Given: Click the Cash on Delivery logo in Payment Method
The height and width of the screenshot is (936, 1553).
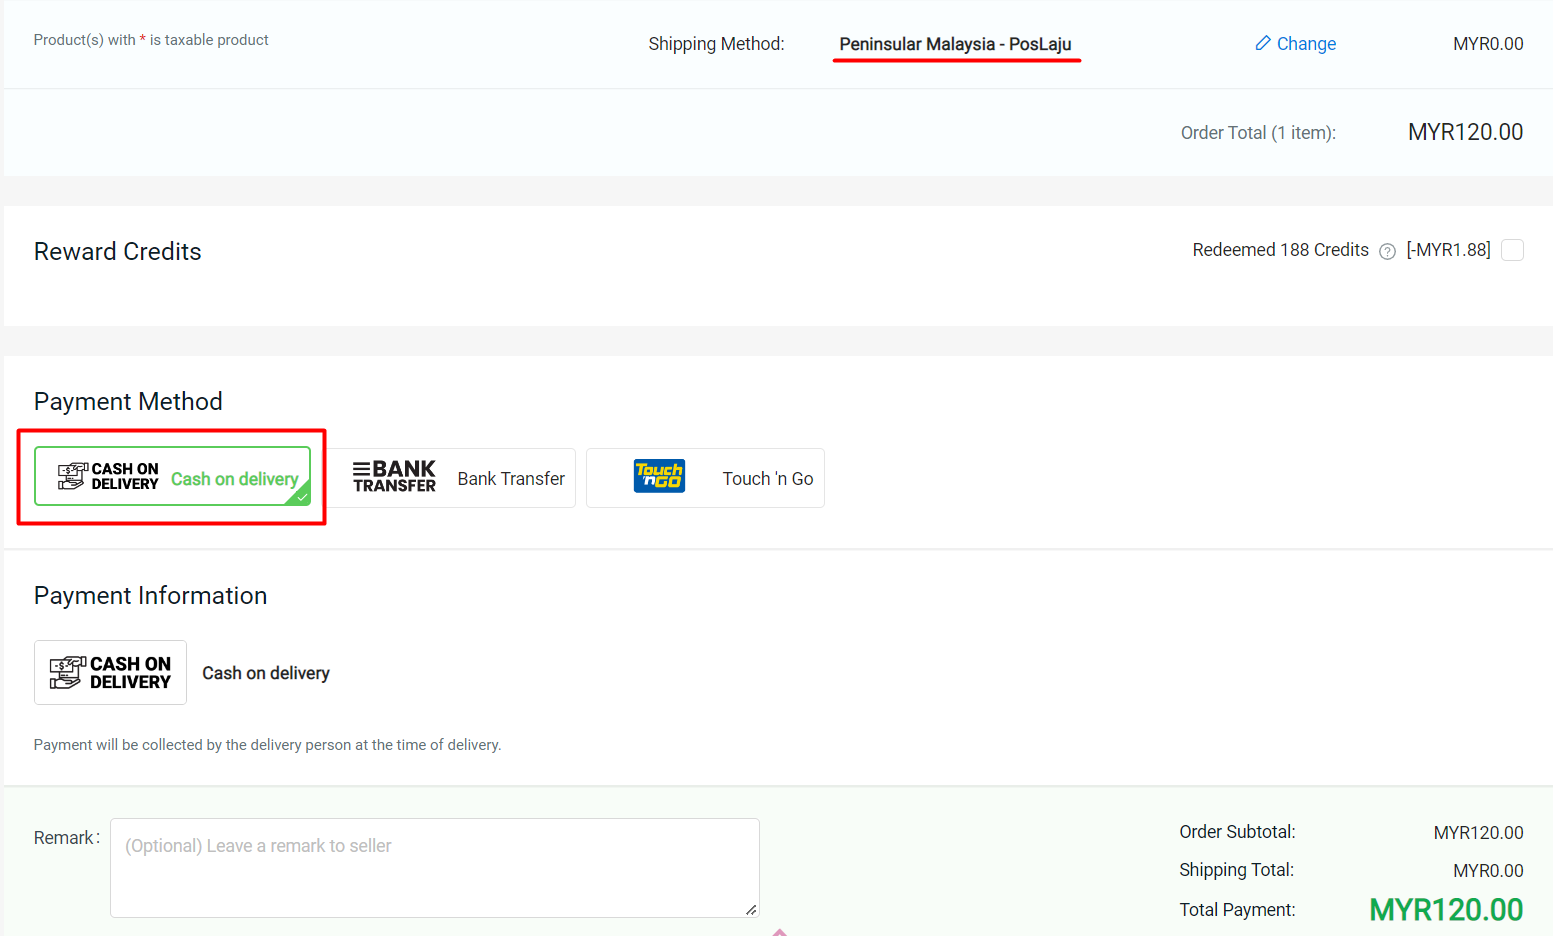Looking at the screenshot, I should click(x=108, y=477).
